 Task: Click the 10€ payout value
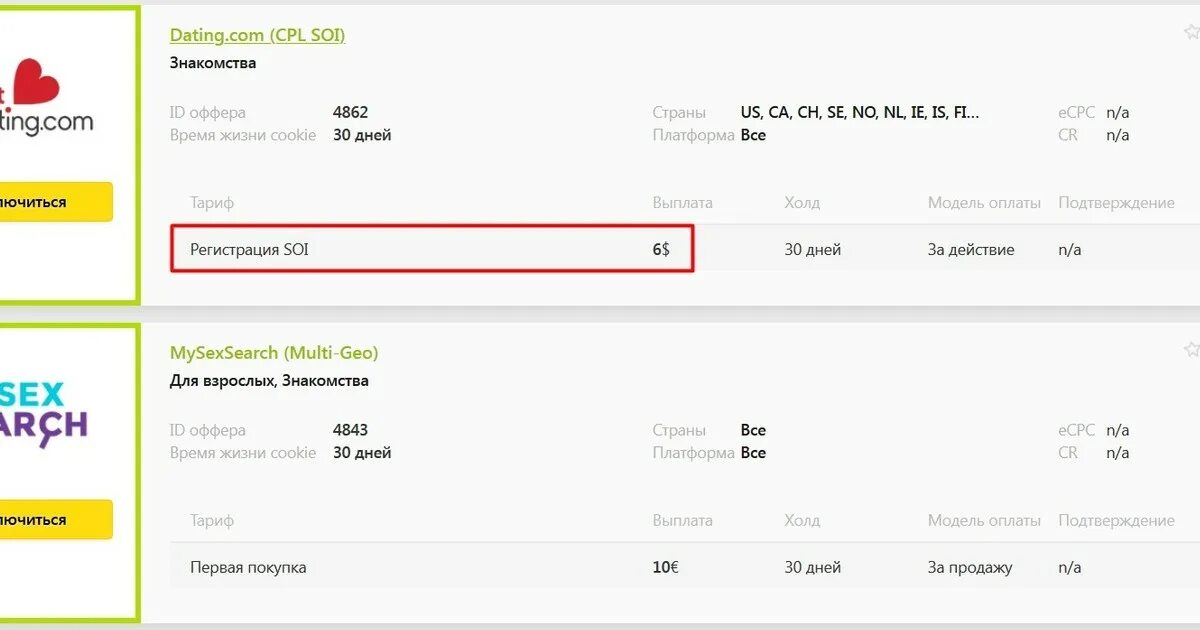[x=665, y=568]
